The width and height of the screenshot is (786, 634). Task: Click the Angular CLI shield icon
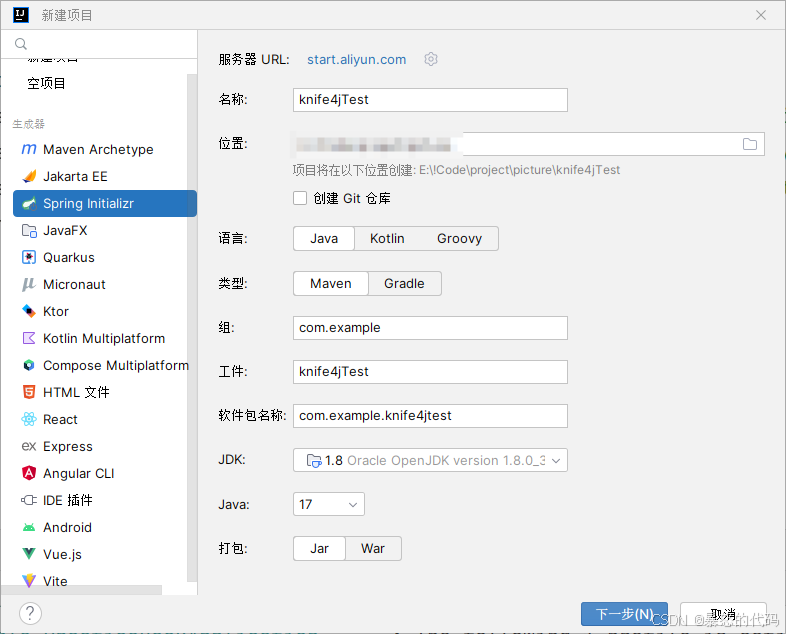pyautogui.click(x=29, y=473)
